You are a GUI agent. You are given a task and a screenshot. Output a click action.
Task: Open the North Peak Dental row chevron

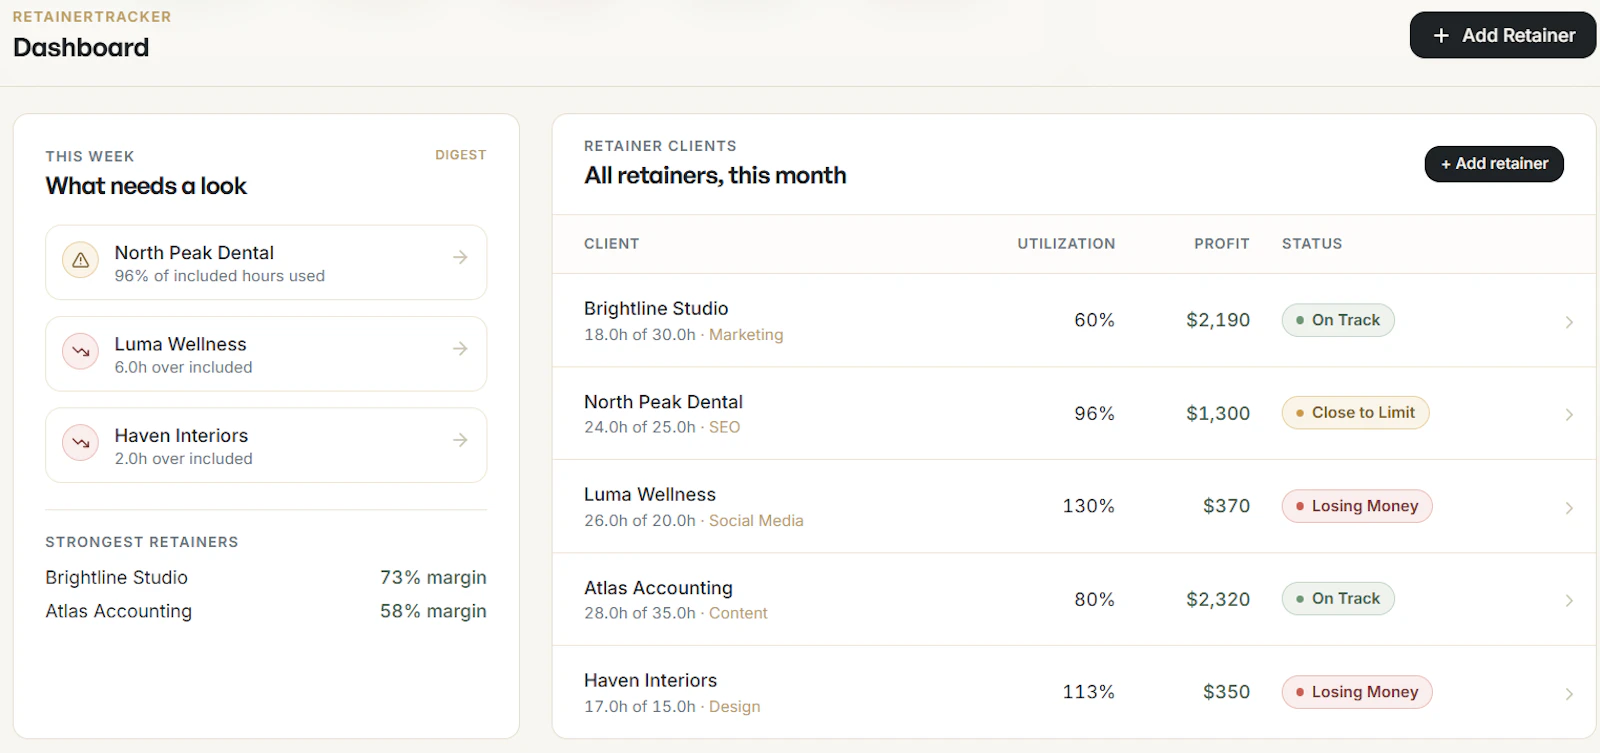tap(1569, 414)
